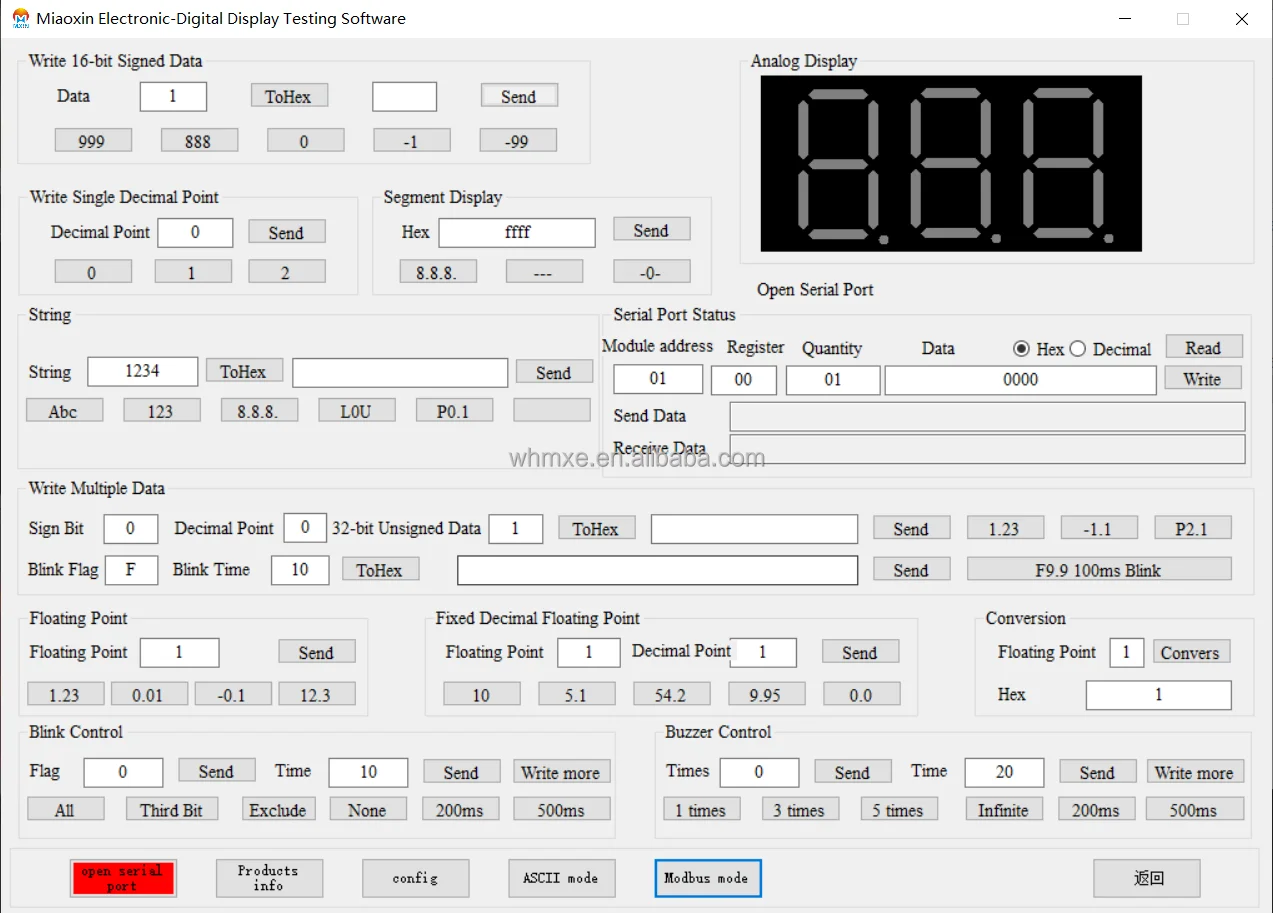Image resolution: width=1273 pixels, height=913 pixels.
Task: Click the Write button in Serial Port Status
Action: click(1202, 378)
